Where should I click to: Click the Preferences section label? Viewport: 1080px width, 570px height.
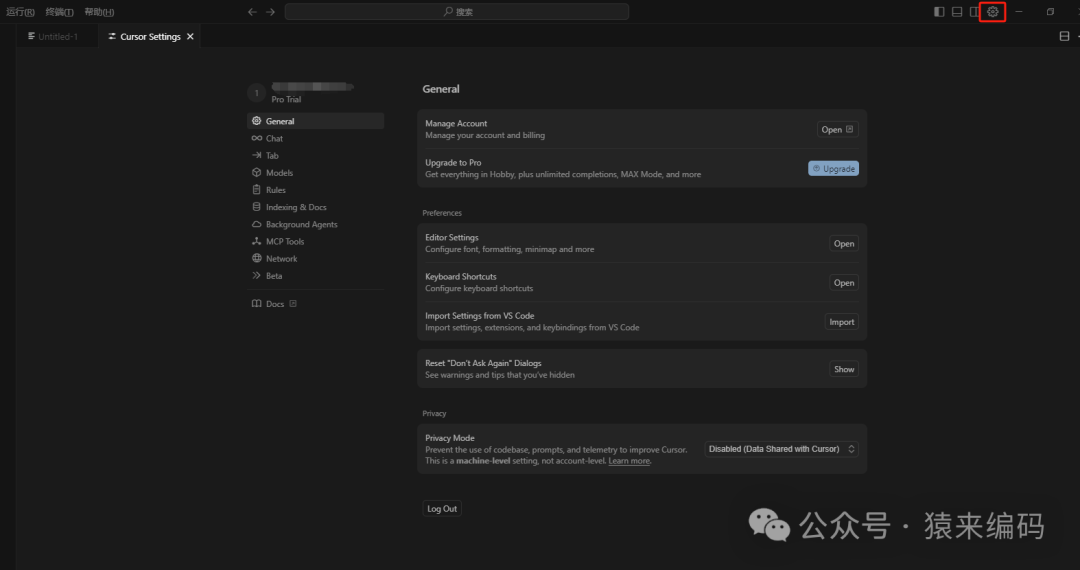coord(442,213)
